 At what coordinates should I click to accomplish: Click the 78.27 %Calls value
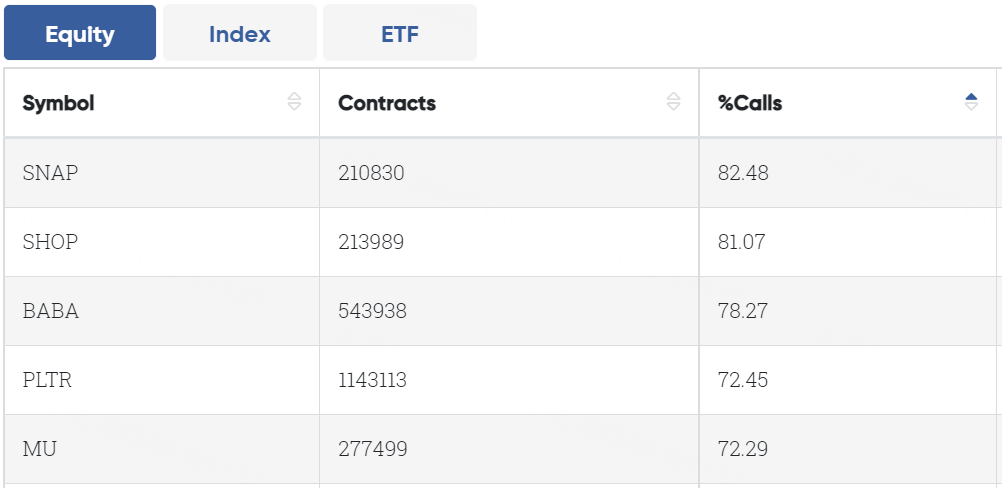pos(743,311)
